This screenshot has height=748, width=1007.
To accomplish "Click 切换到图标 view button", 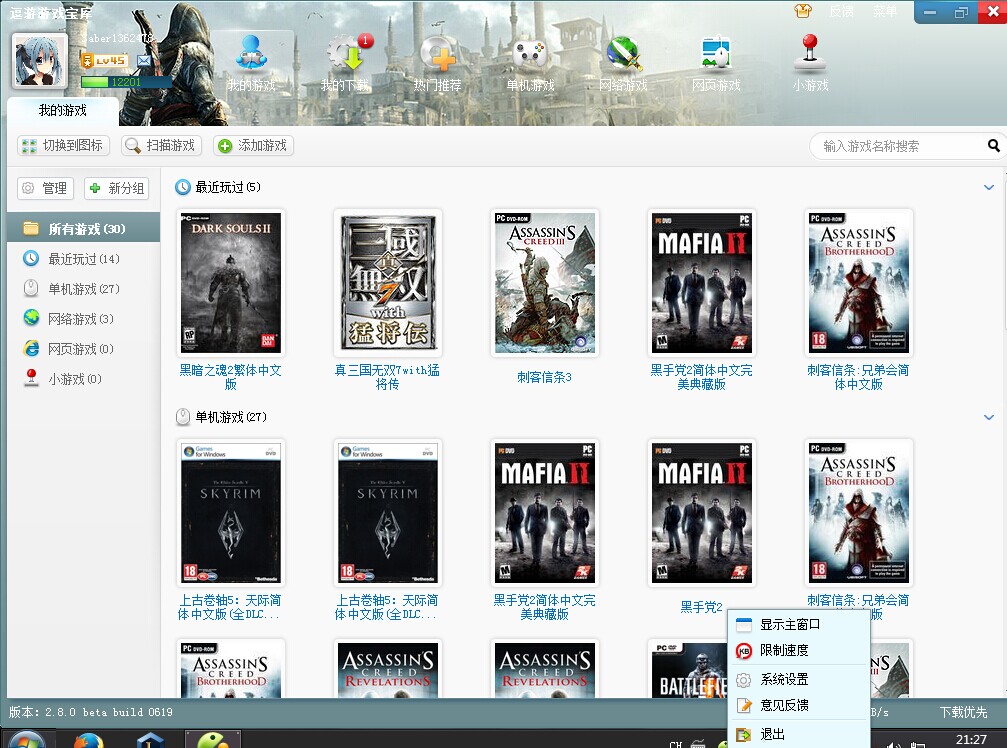I will [x=63, y=146].
